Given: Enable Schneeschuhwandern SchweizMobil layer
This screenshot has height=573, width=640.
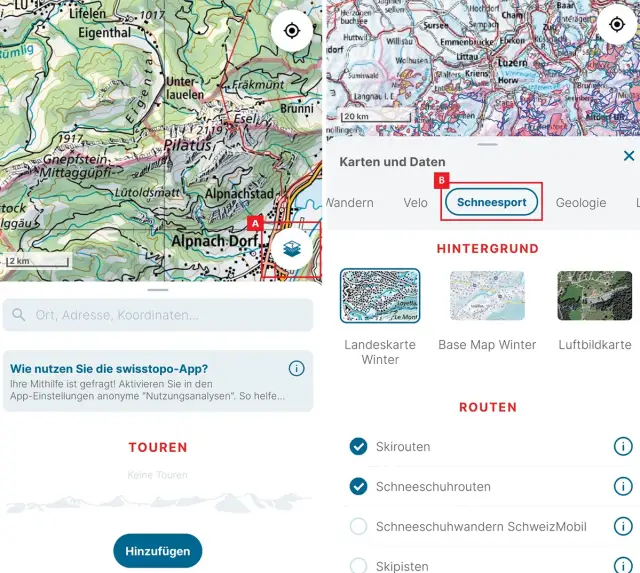Looking at the screenshot, I should coord(358,526).
